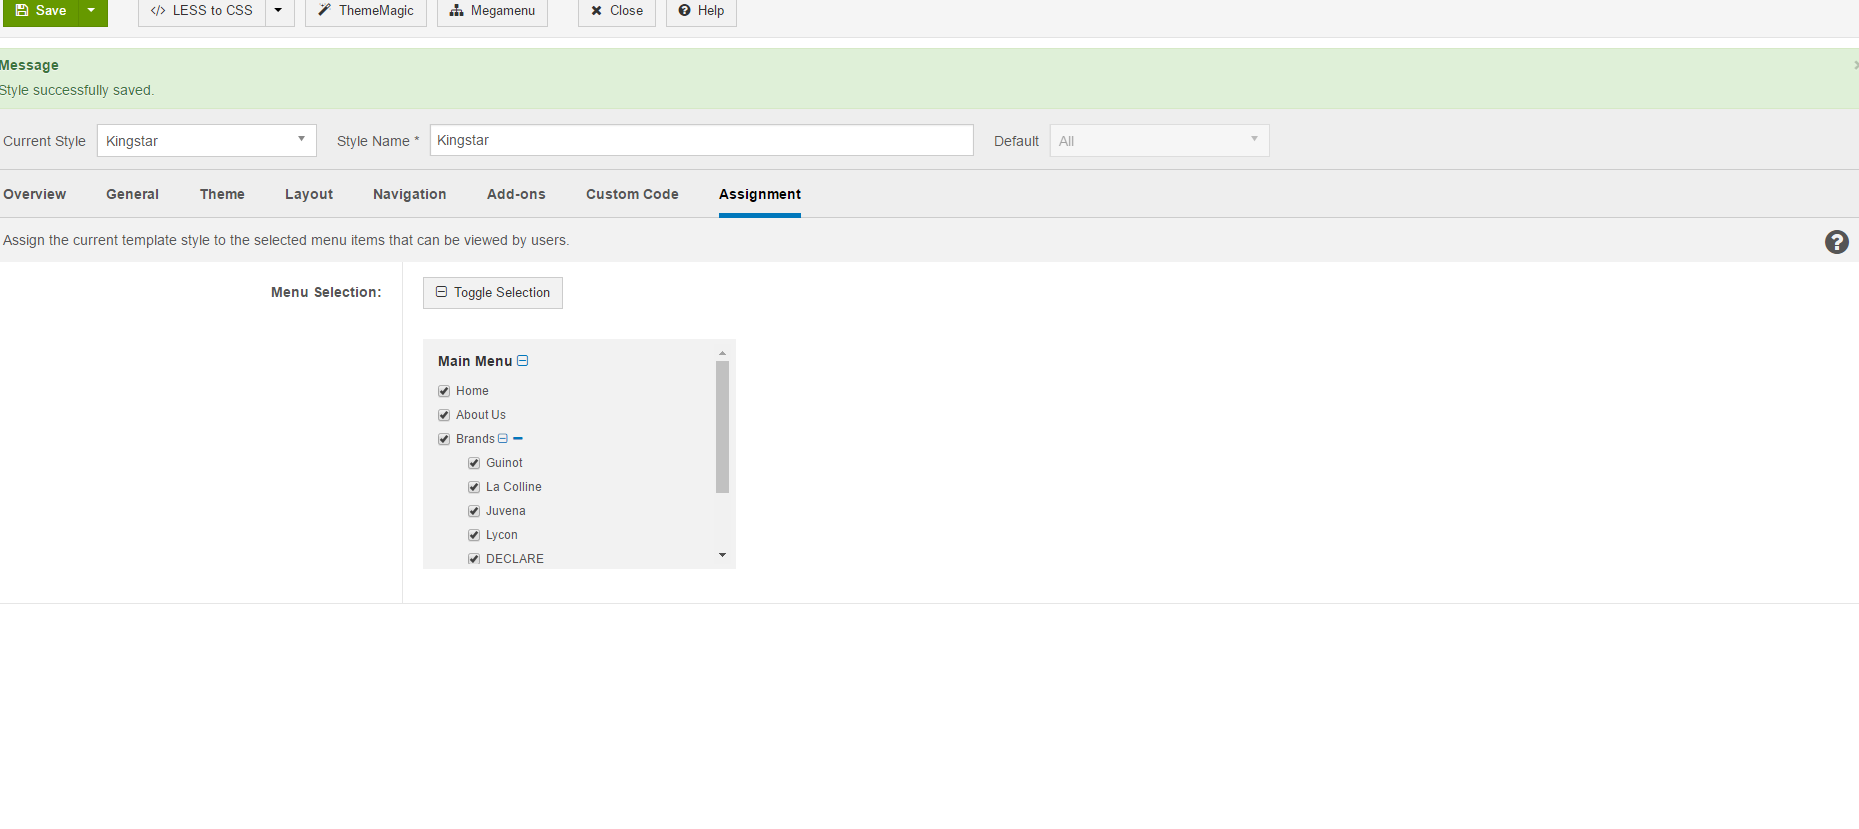Viewport: 1859px width, 829px height.
Task: Click the 'Style successfully saved.' message text
Action: coord(77,90)
